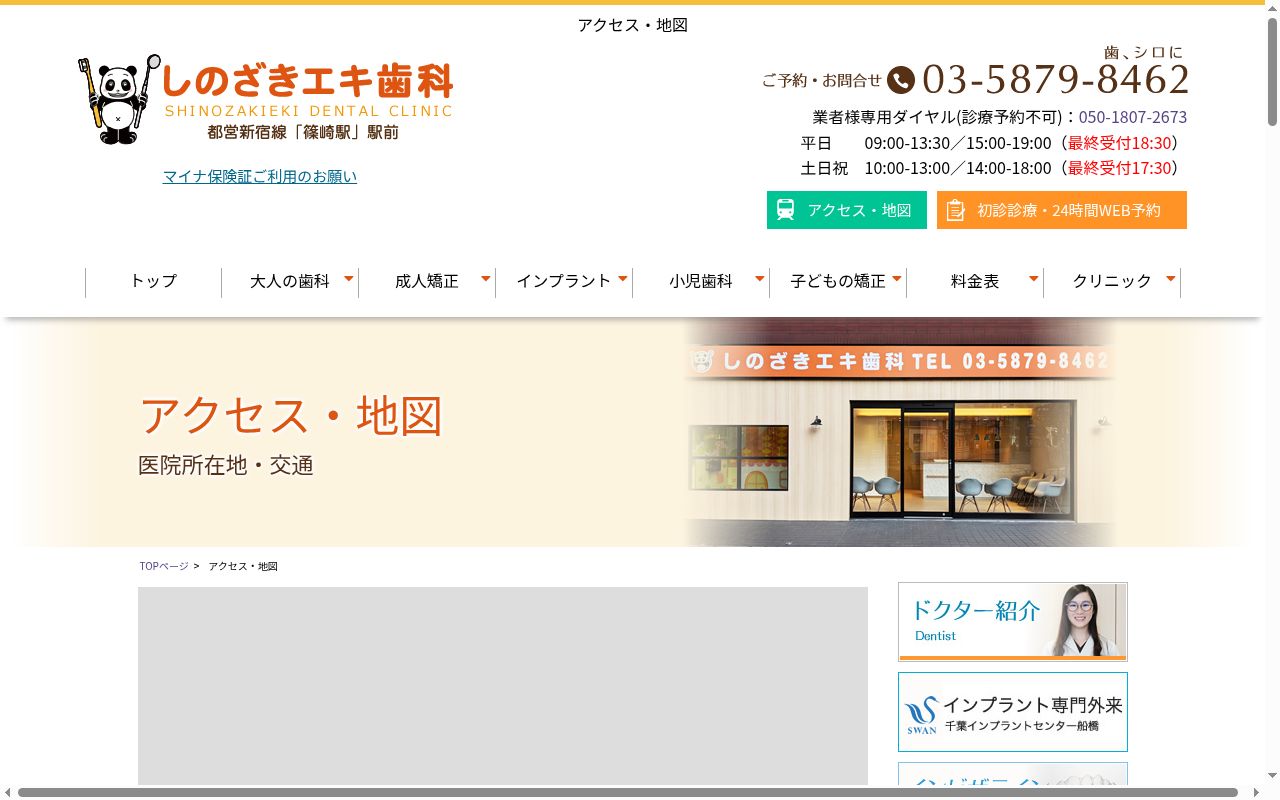Expand the クリニック dropdown arrow
Image resolution: width=1280 pixels, height=800 pixels.
coord(1171,278)
